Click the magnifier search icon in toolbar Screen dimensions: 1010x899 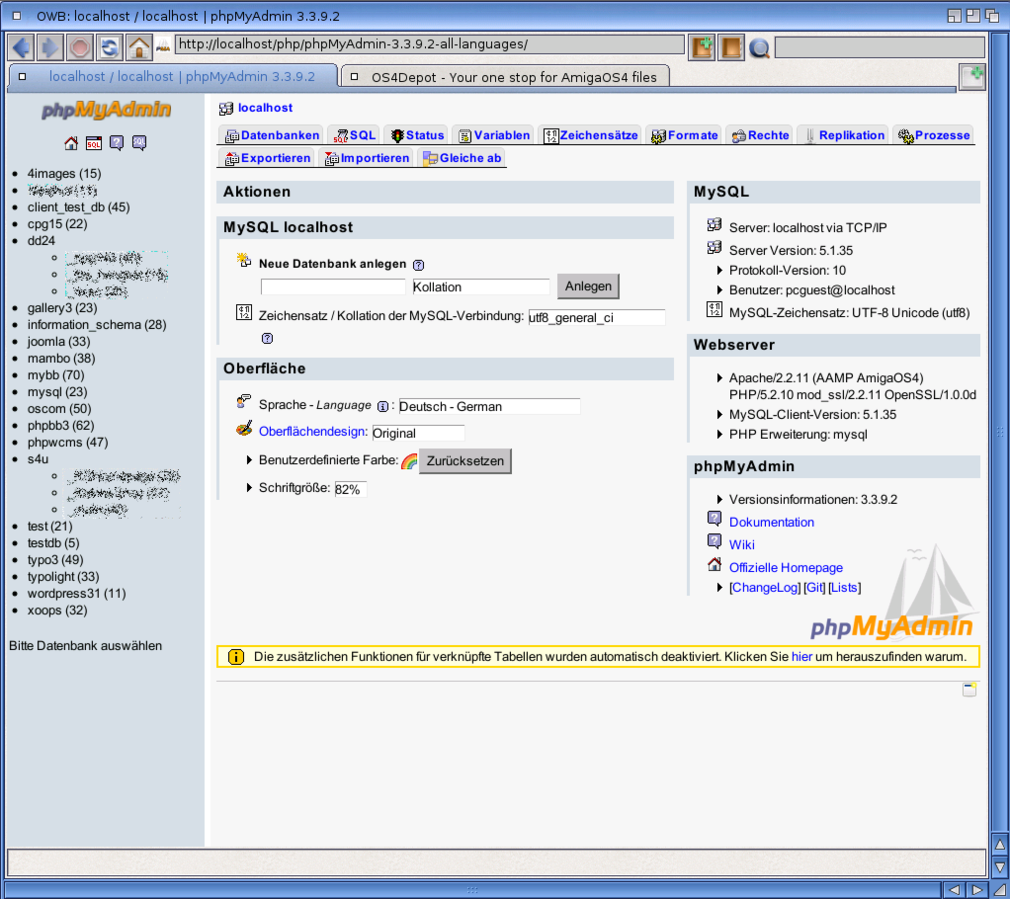759,47
